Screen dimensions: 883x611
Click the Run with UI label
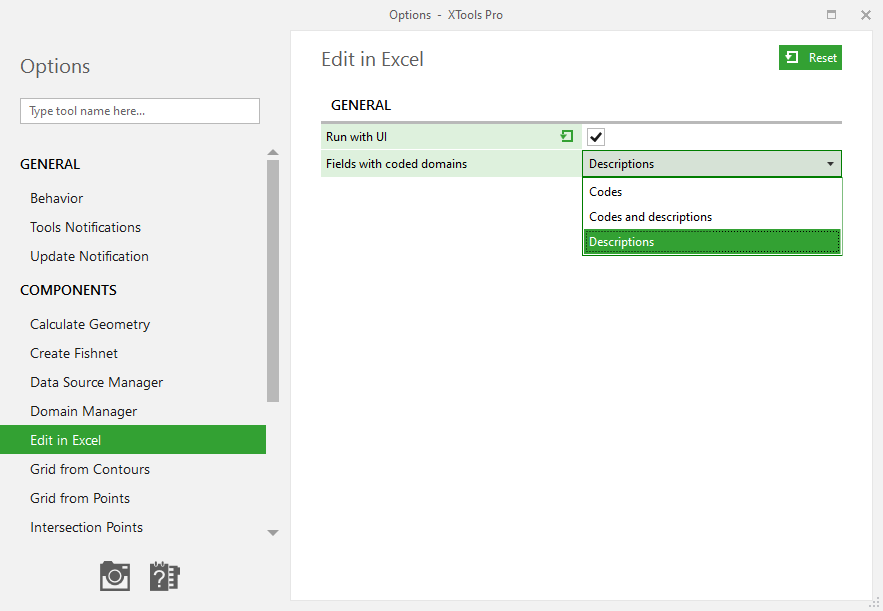[356, 137]
